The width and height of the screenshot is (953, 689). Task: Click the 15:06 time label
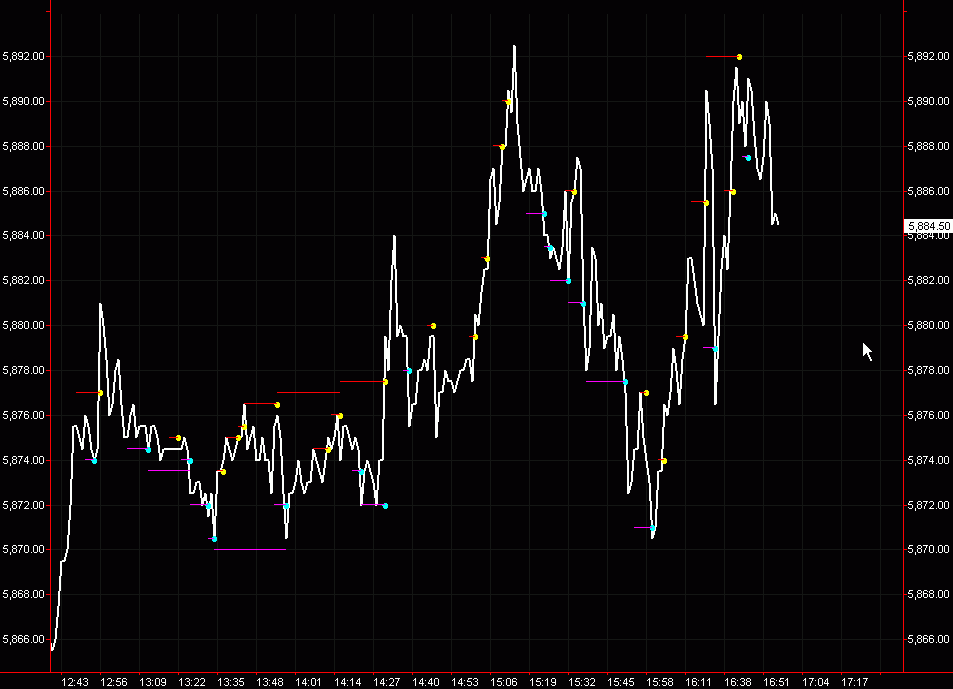(x=504, y=682)
